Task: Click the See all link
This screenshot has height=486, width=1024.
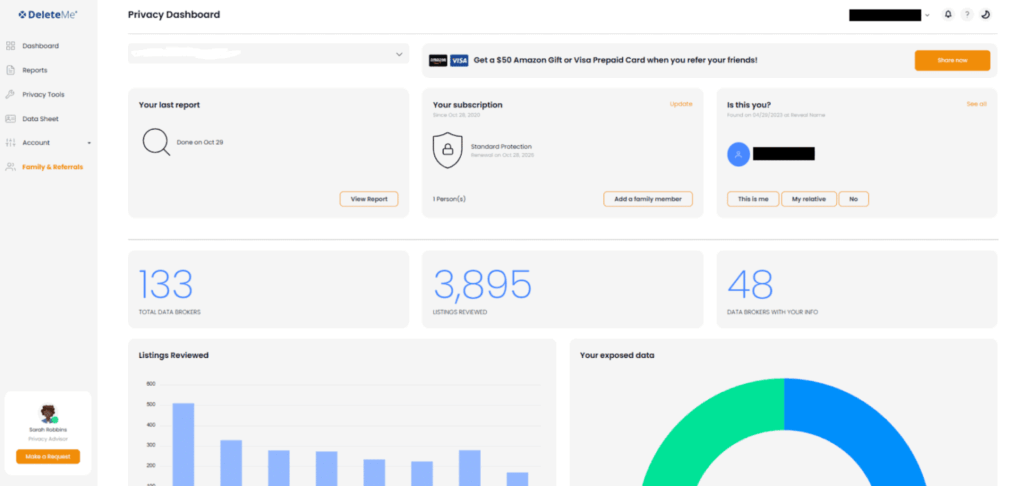Action: pos(976,104)
